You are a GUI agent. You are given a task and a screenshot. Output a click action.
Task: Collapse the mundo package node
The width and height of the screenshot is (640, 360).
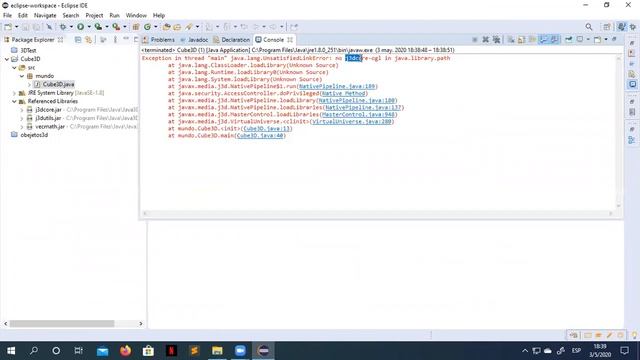(22, 76)
